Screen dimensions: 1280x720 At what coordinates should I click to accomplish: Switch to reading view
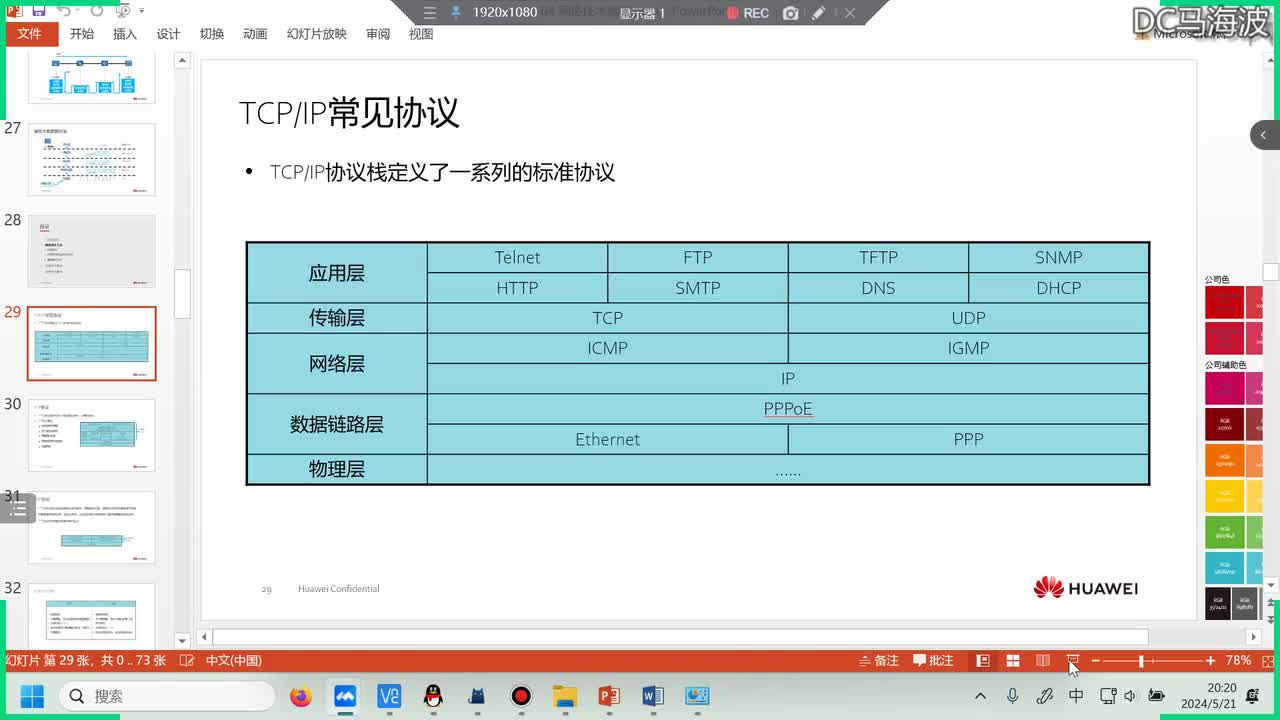point(1043,661)
